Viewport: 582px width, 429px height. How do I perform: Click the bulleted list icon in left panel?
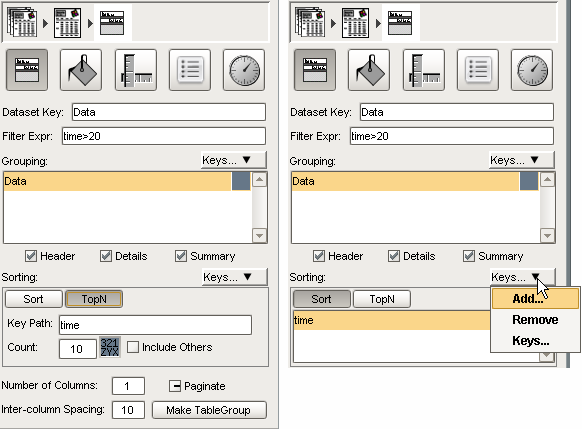coord(190,70)
